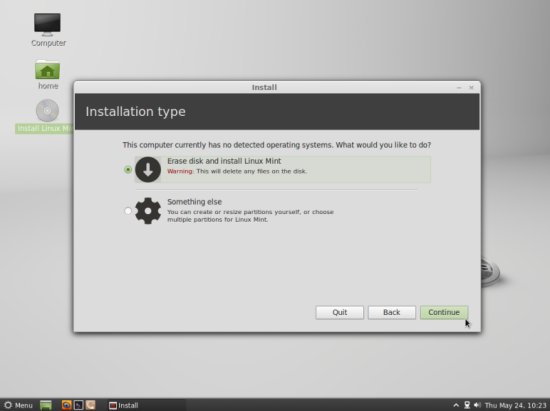Launch Firefox from the panel launcher
The width and height of the screenshot is (550, 411).
click(66, 405)
